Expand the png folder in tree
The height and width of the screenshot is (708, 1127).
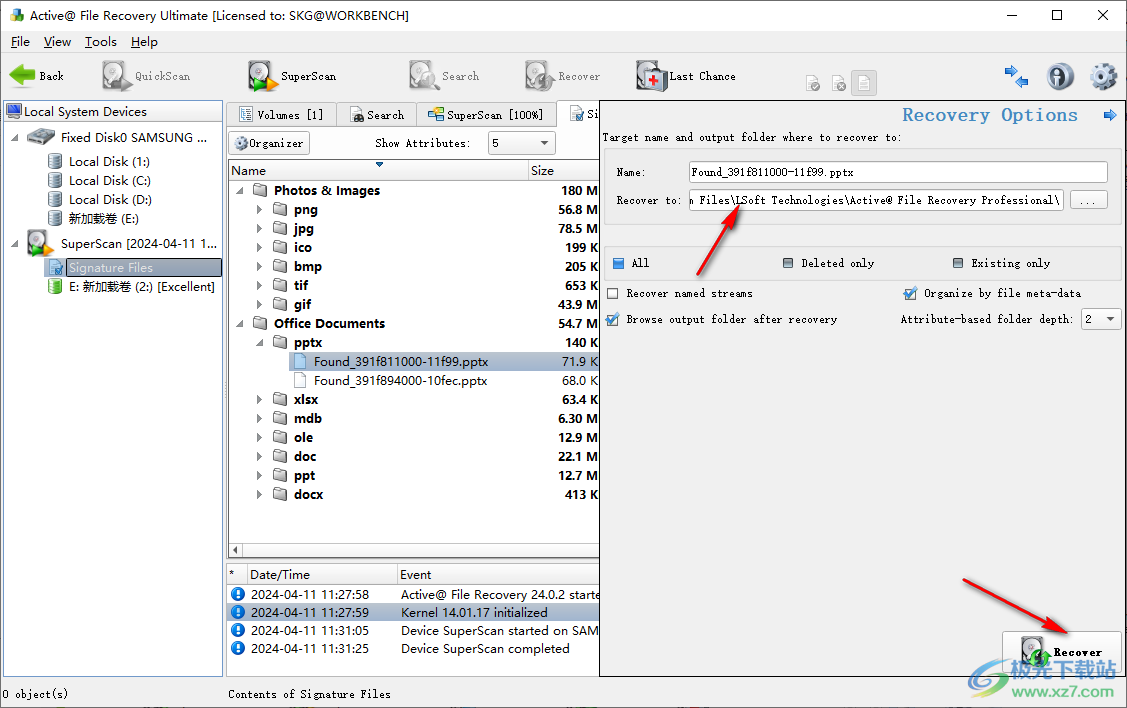pos(259,210)
